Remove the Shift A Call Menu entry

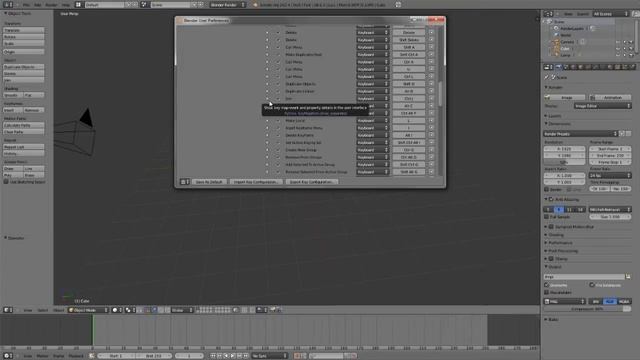click(x=431, y=47)
